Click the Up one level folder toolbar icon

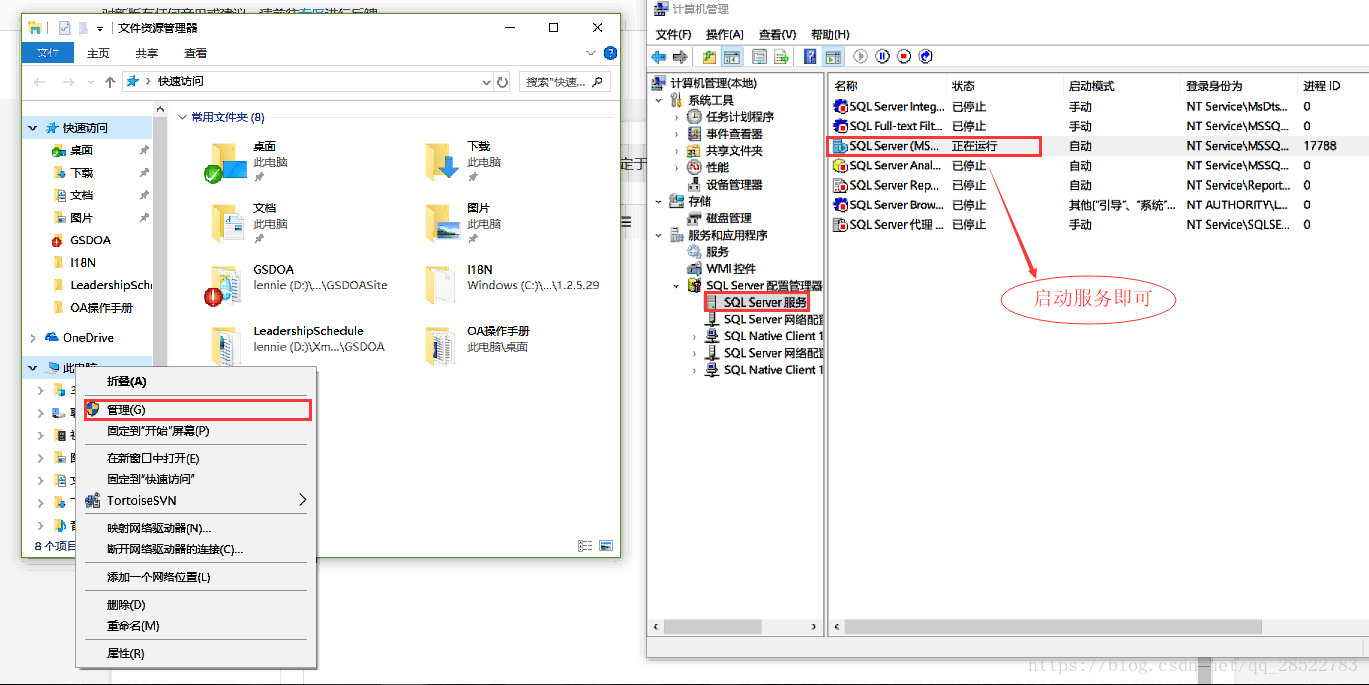coord(710,57)
